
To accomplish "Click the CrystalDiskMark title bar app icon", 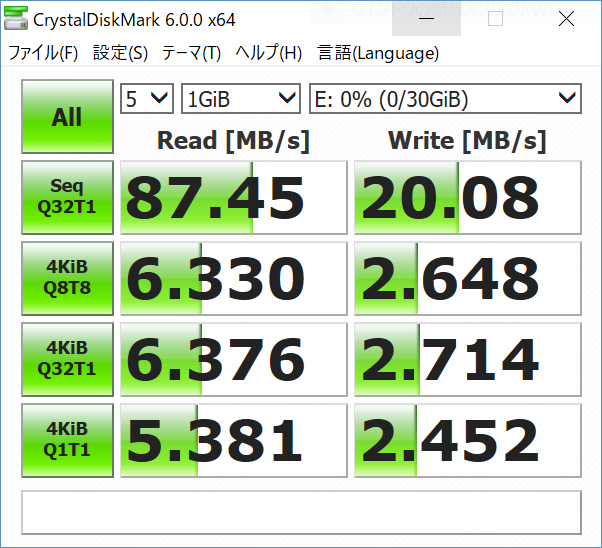I will click(x=17, y=19).
